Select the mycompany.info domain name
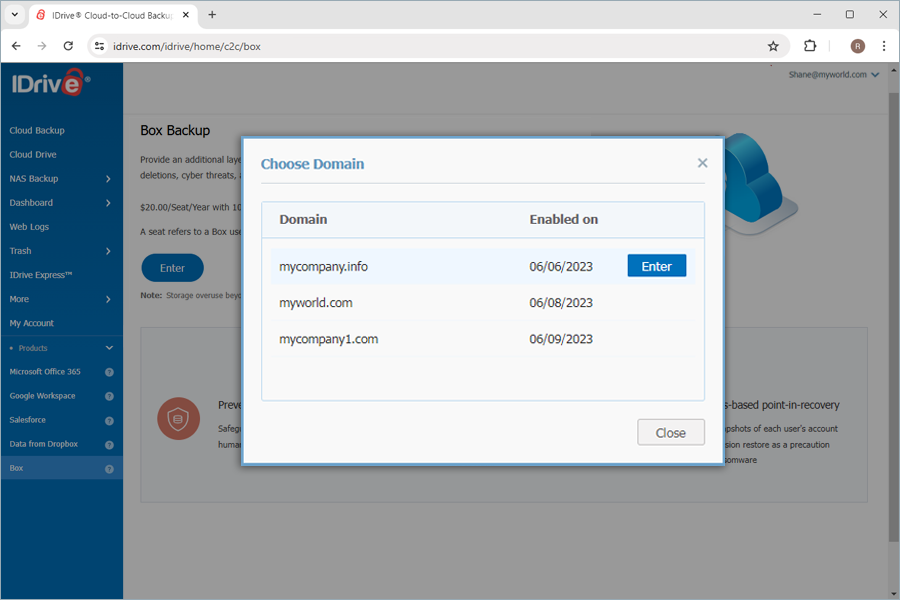Image resolution: width=900 pixels, height=600 pixels. click(323, 266)
